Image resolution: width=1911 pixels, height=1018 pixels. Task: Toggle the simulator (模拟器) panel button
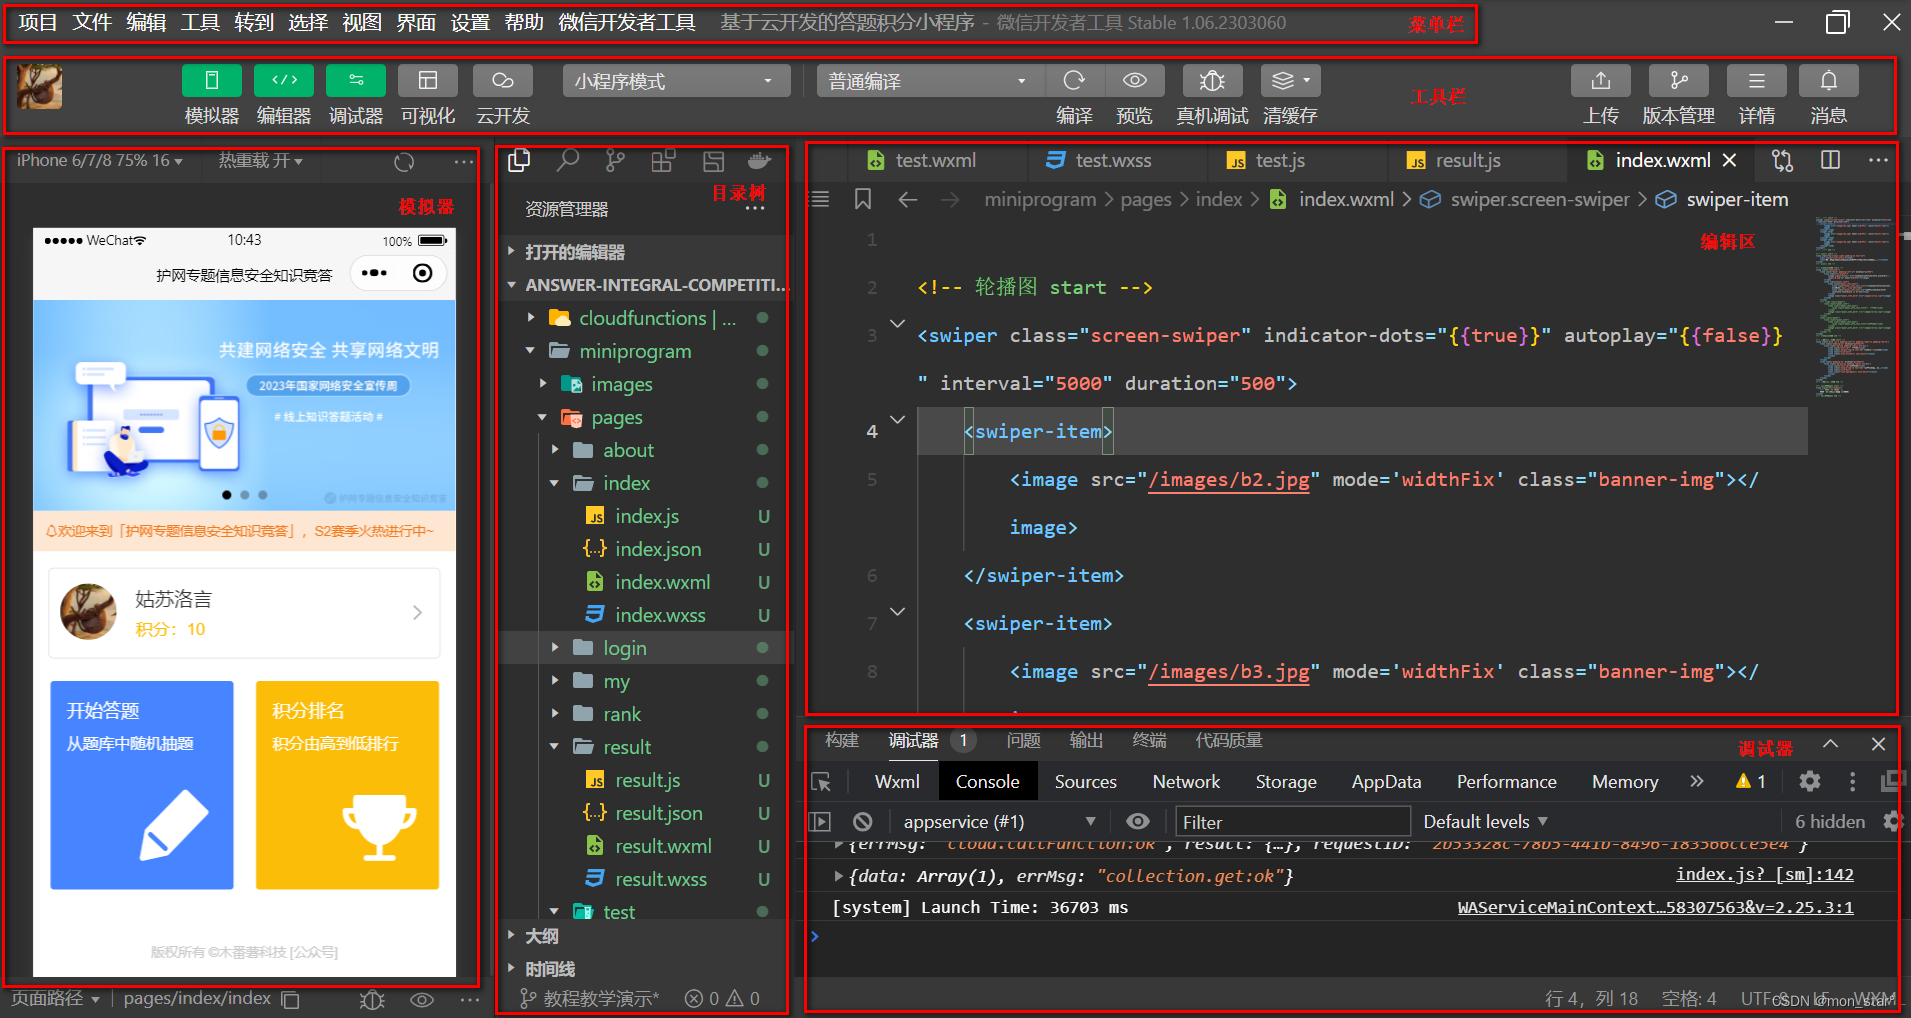coord(212,81)
